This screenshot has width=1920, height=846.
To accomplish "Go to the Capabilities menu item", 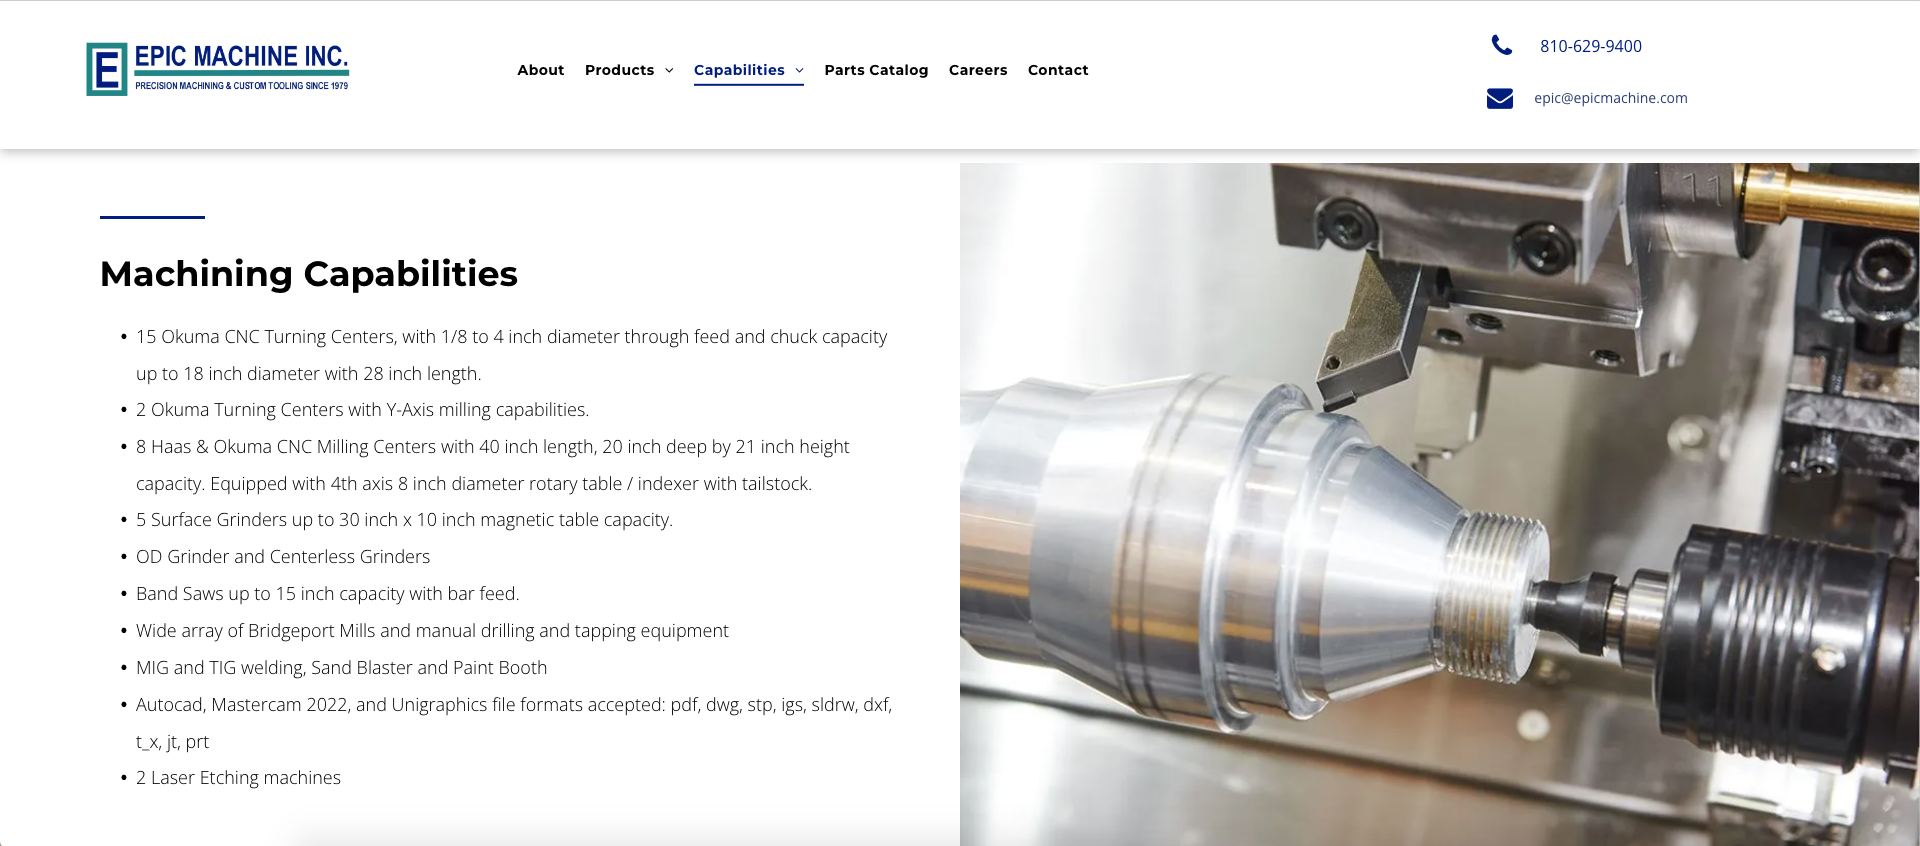I will coord(739,70).
